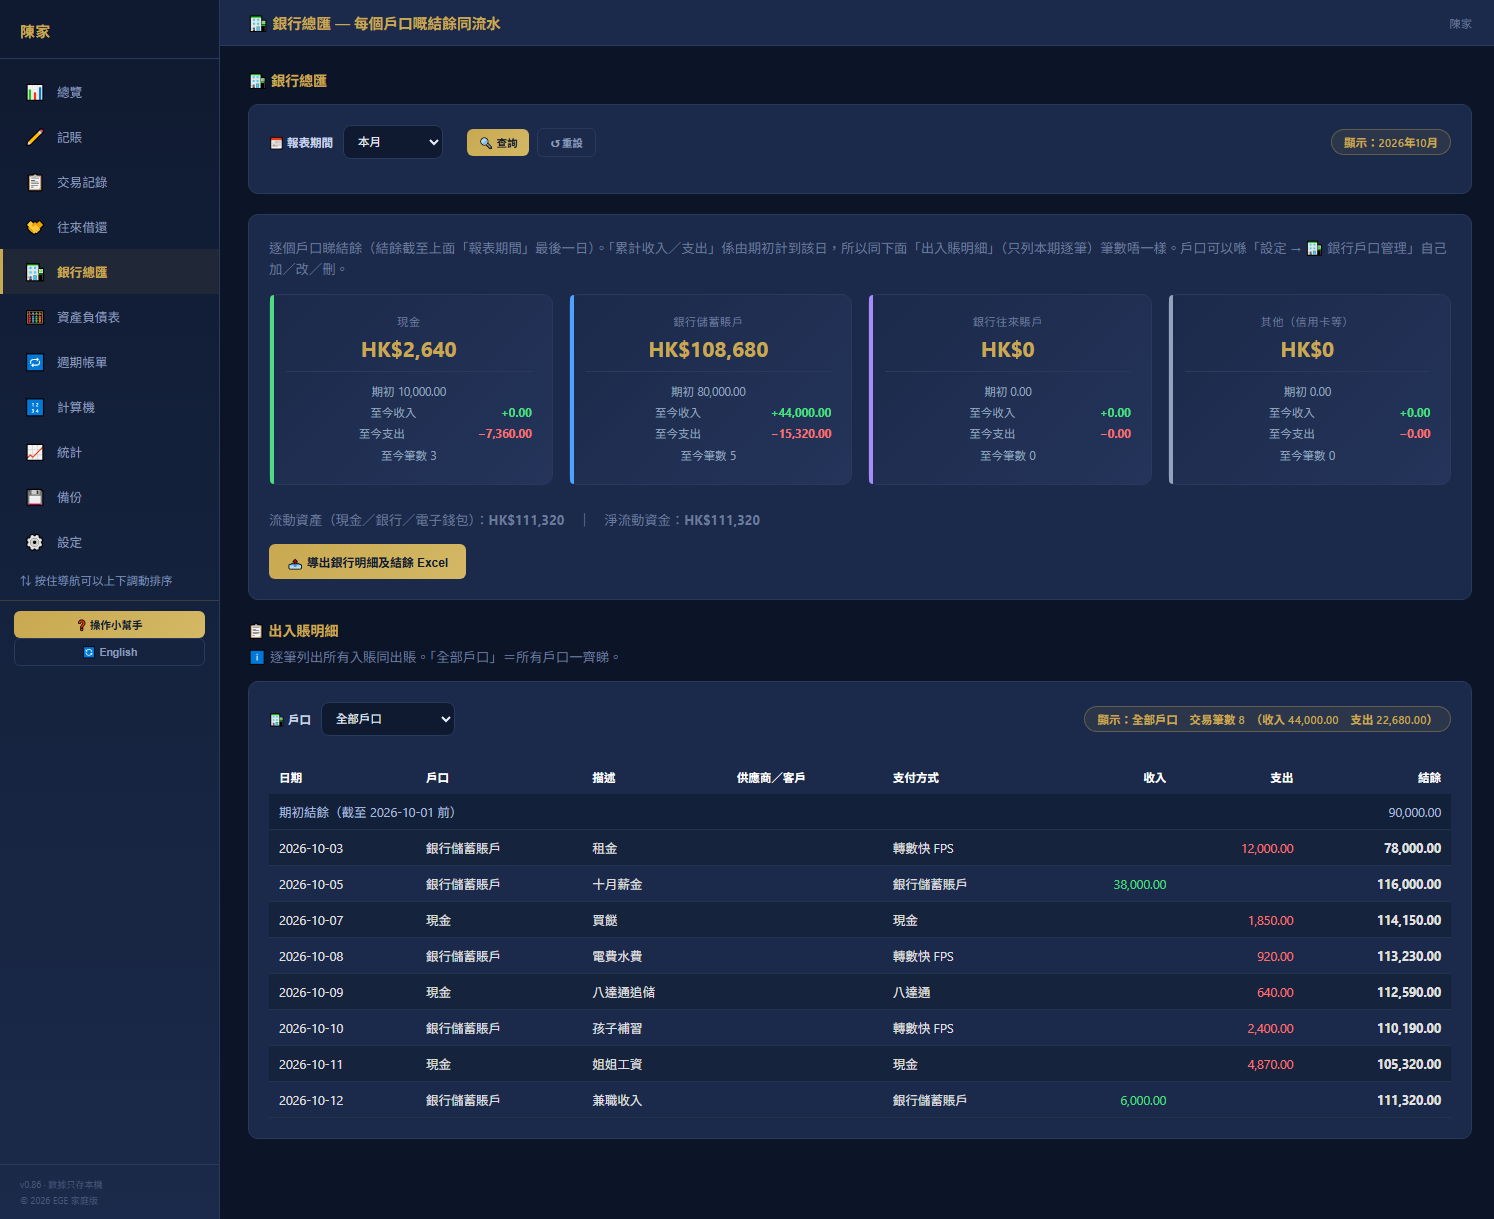Image resolution: width=1494 pixels, height=1219 pixels.
Task: Click the 八達通追儲 description cell
Action: tap(624, 993)
